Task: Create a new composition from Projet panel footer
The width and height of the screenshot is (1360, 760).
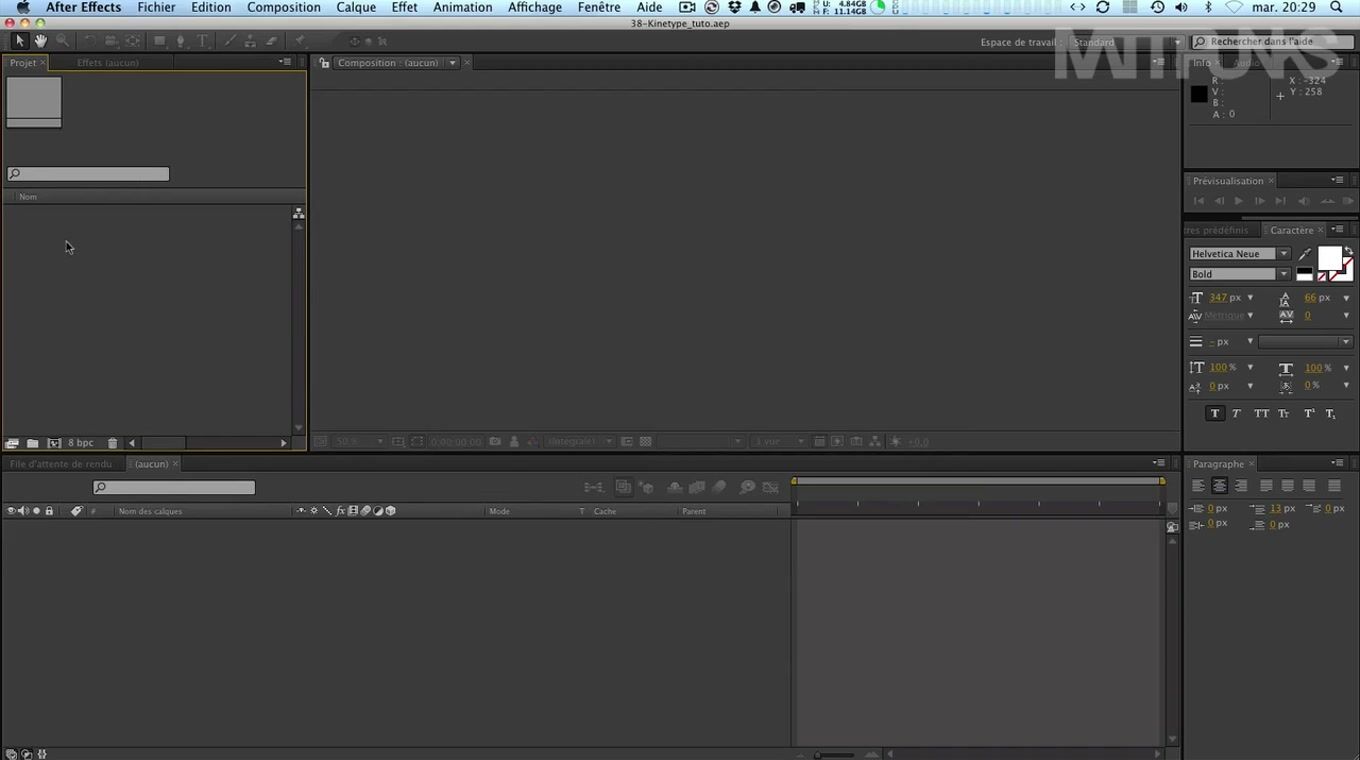Action: 54,443
